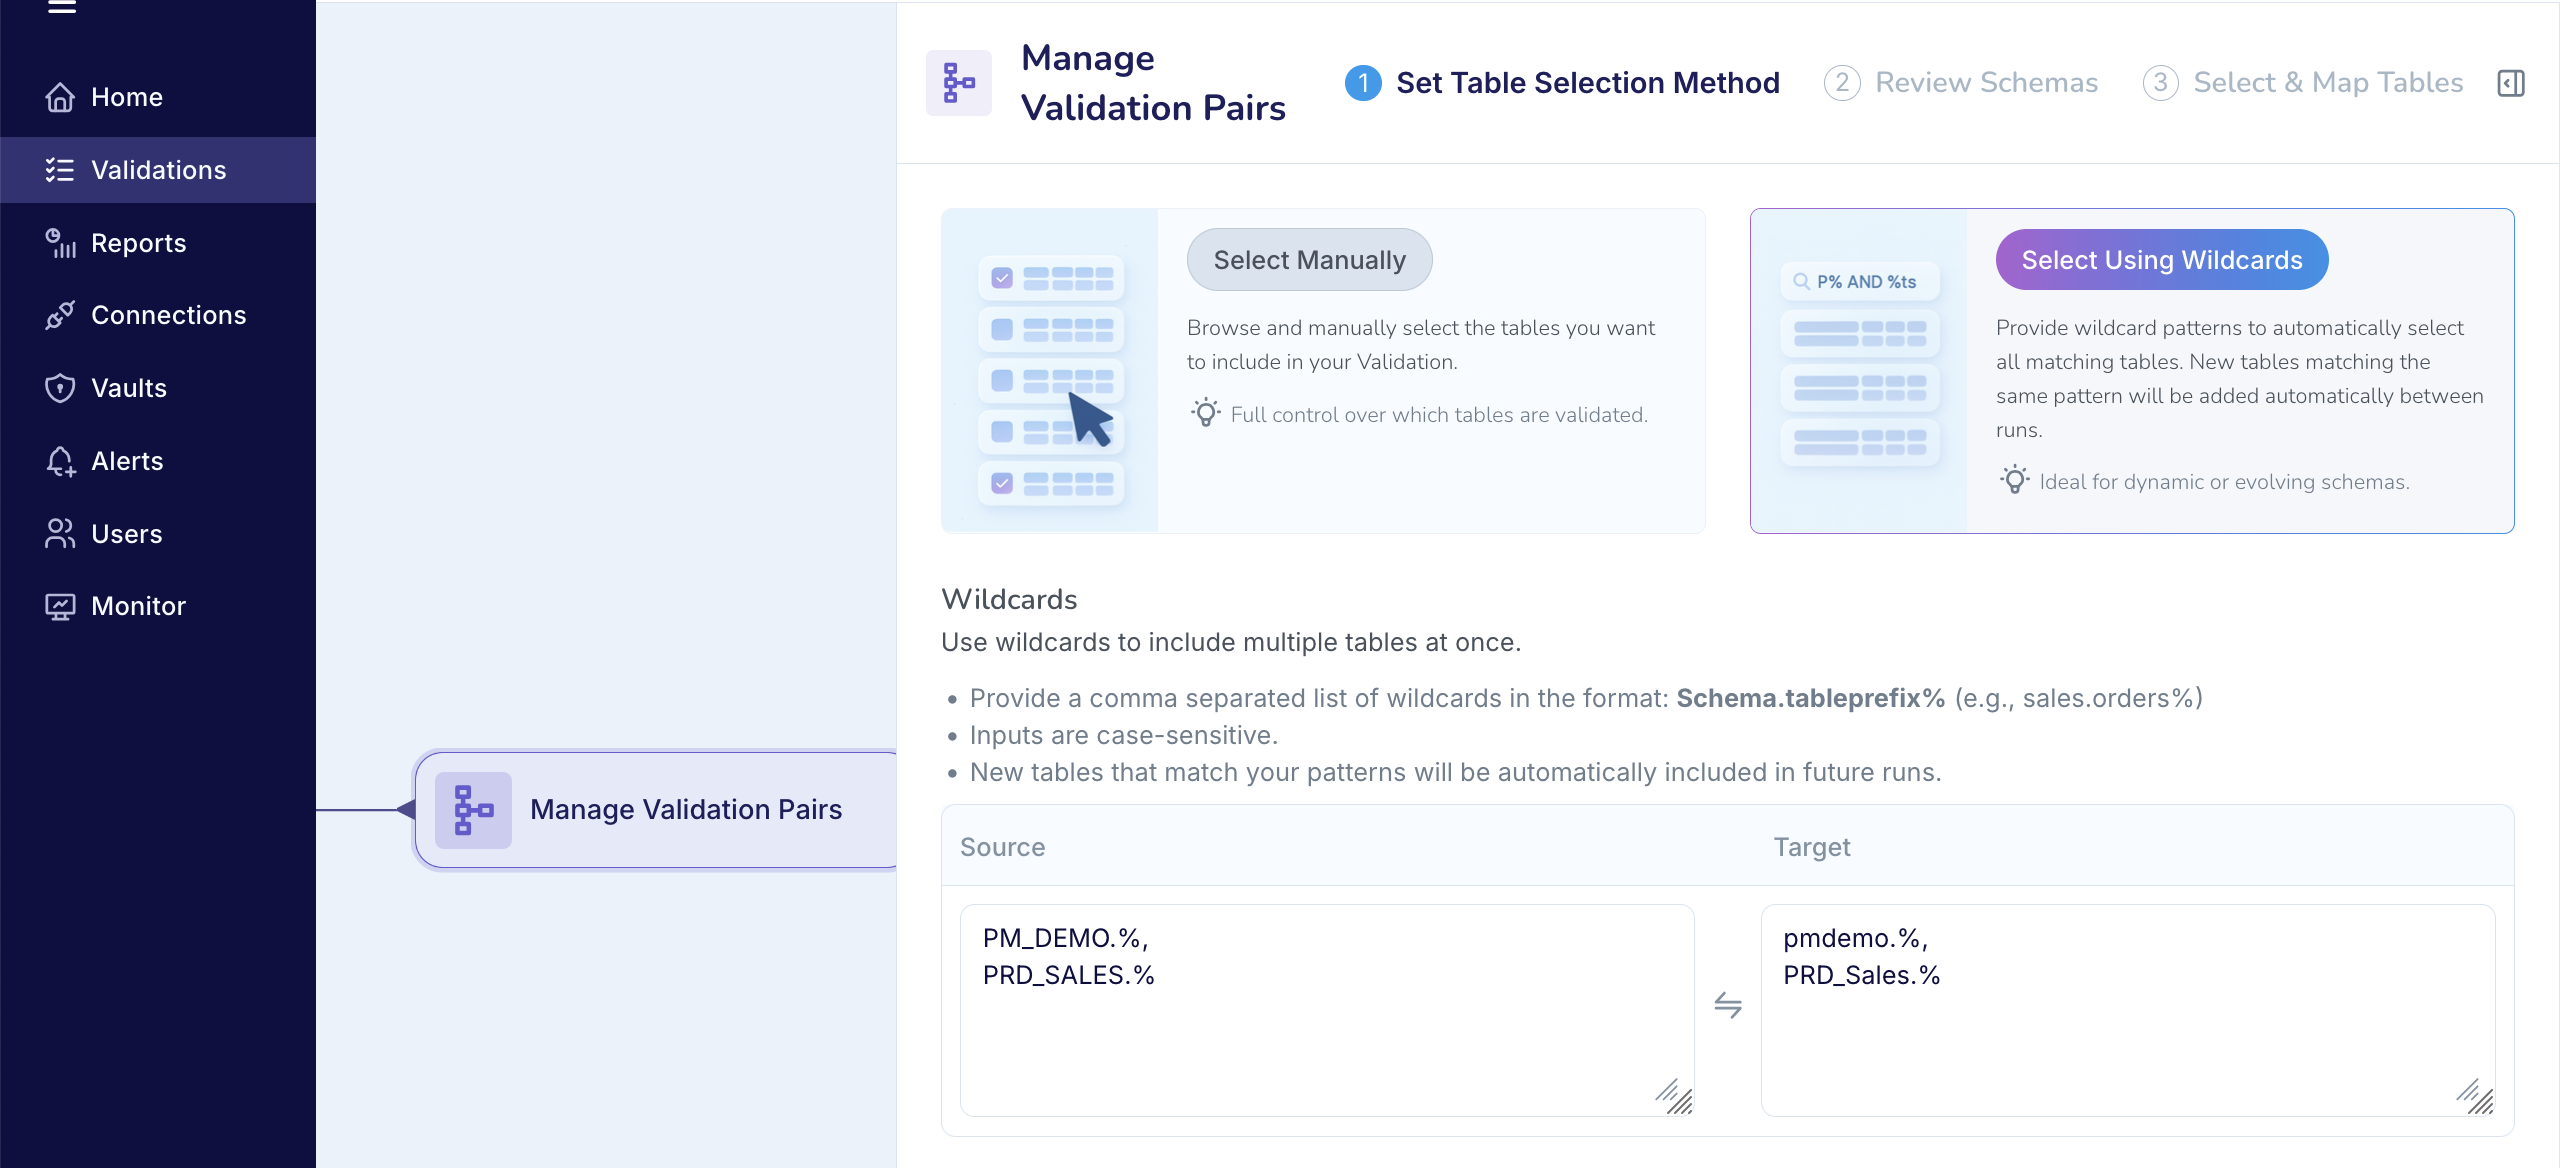This screenshot has height=1168, width=2560.
Task: Collapse the panel using the top-right icon
Action: (2512, 82)
